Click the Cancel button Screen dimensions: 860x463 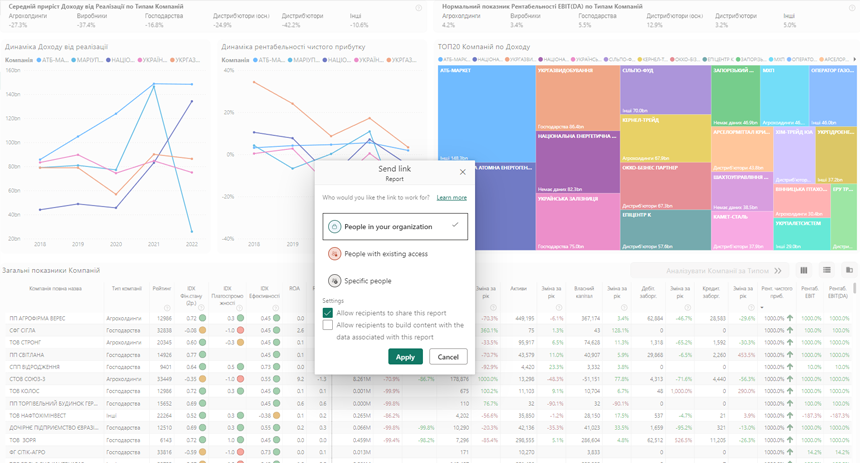(448, 357)
